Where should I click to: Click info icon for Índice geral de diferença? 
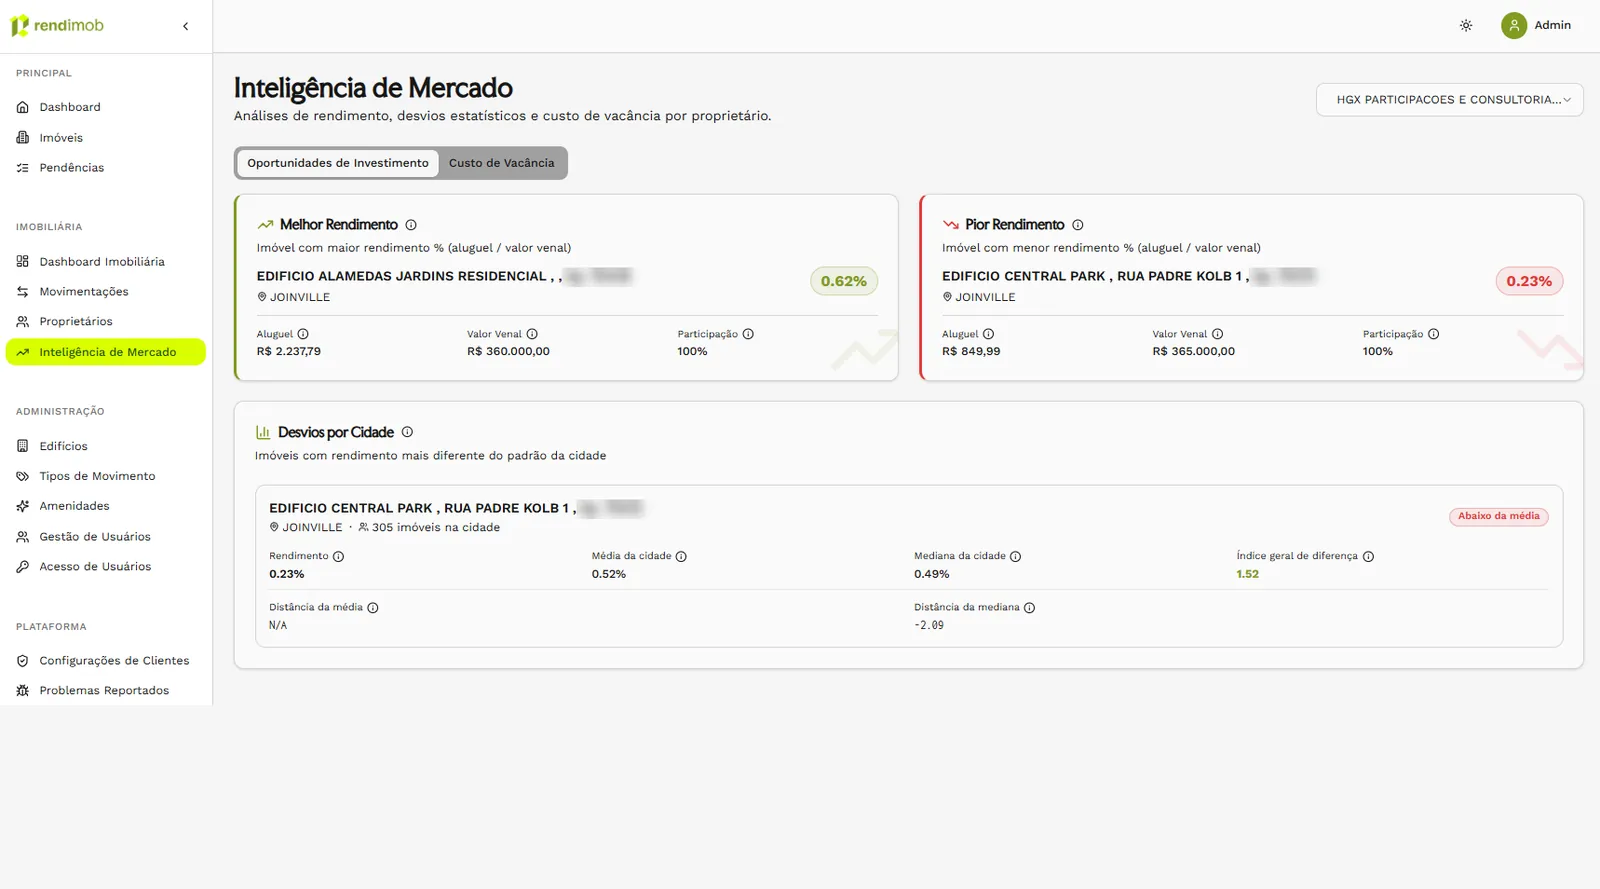click(x=1368, y=557)
